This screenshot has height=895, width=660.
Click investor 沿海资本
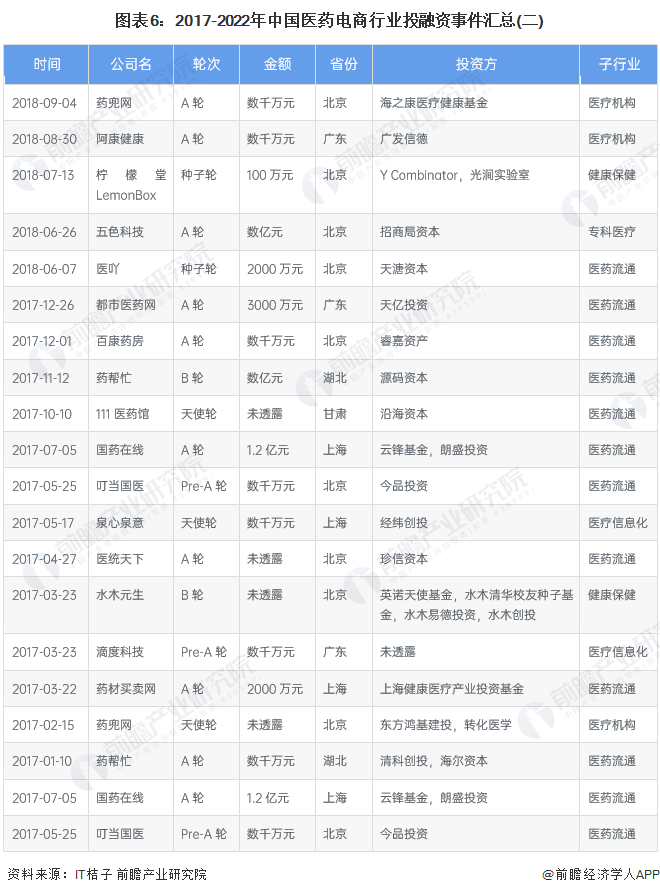point(404,414)
